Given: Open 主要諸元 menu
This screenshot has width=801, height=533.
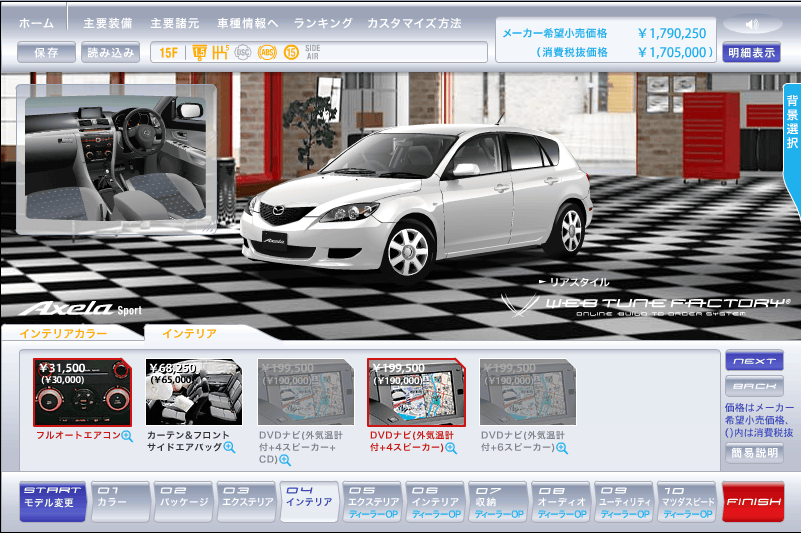Looking at the screenshot, I should (175, 23).
